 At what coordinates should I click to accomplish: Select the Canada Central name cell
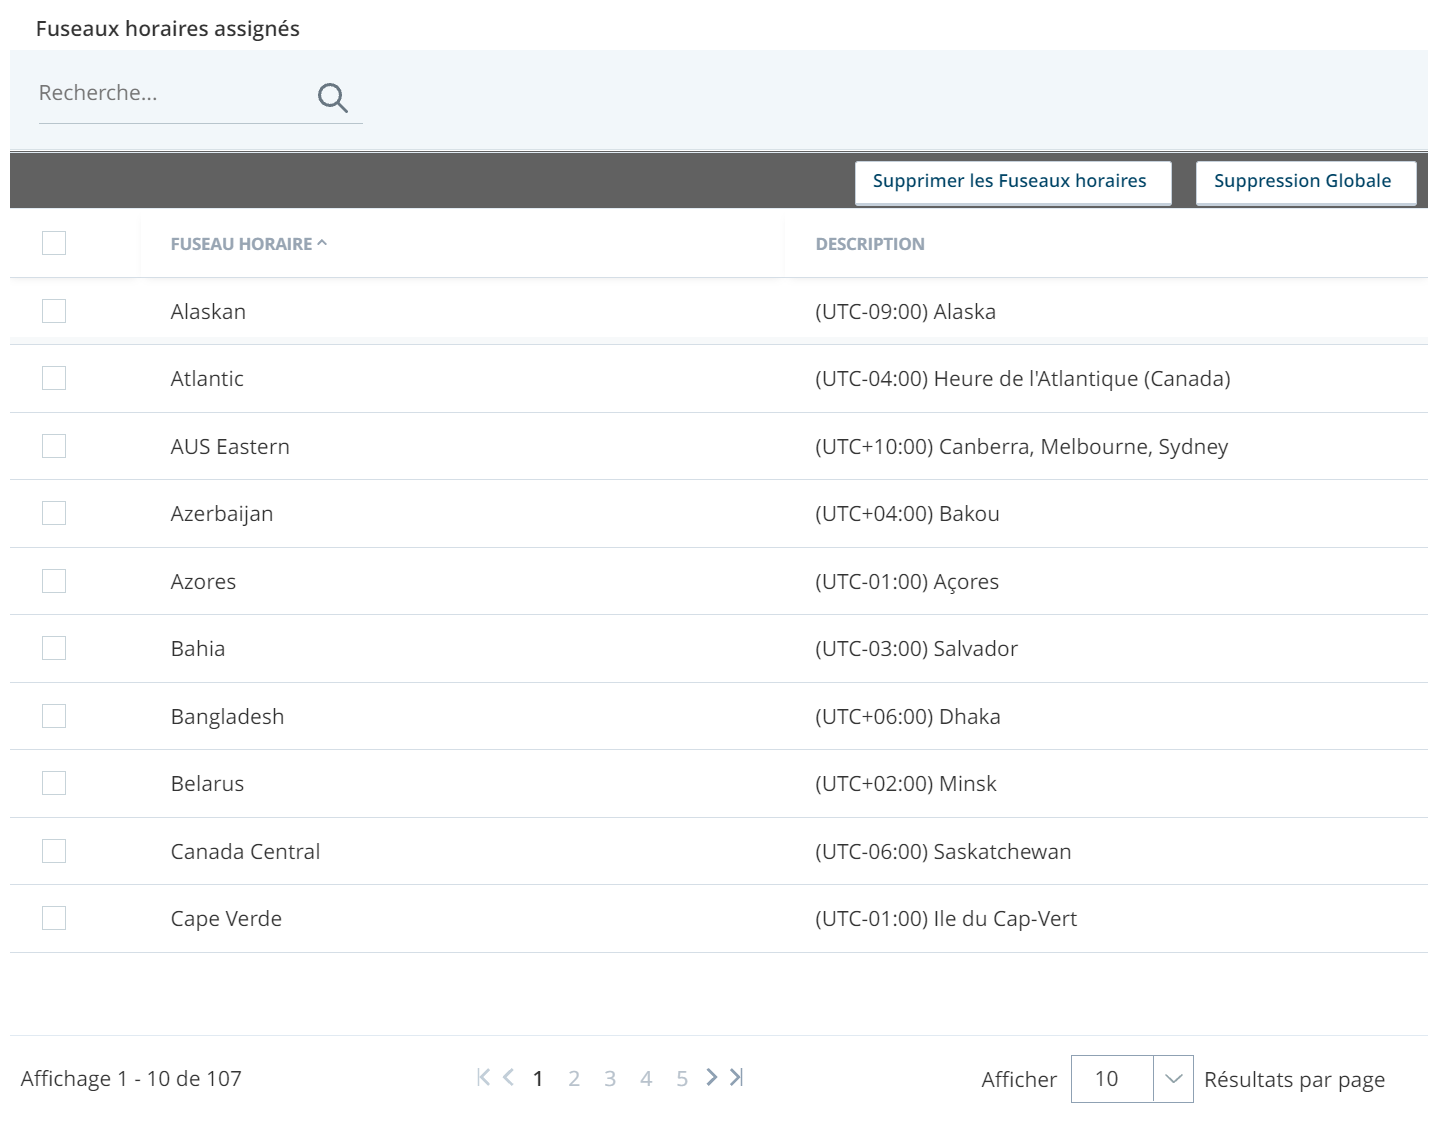[x=245, y=851]
